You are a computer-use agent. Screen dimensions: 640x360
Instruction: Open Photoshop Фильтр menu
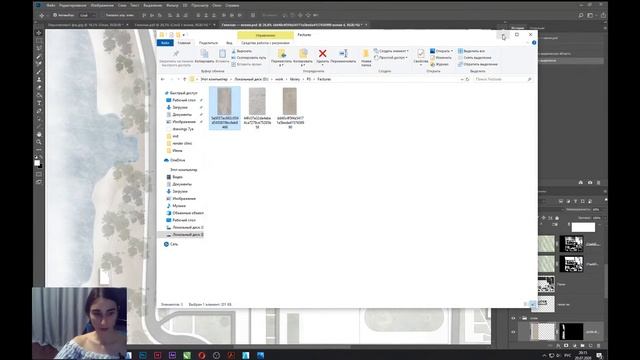coord(172,6)
